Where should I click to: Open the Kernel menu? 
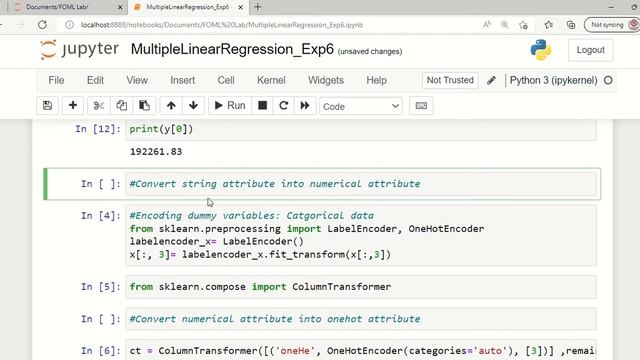click(x=271, y=80)
